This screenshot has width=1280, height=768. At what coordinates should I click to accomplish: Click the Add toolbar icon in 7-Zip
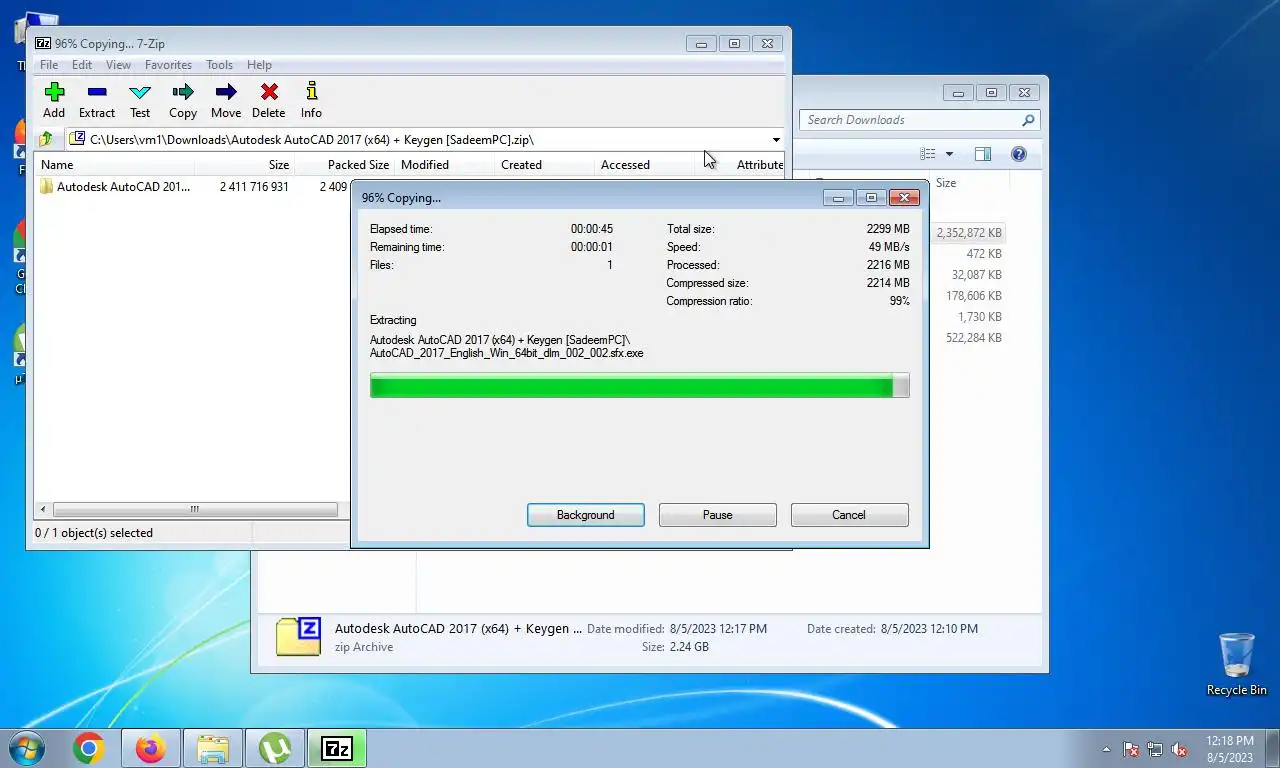pyautogui.click(x=54, y=100)
